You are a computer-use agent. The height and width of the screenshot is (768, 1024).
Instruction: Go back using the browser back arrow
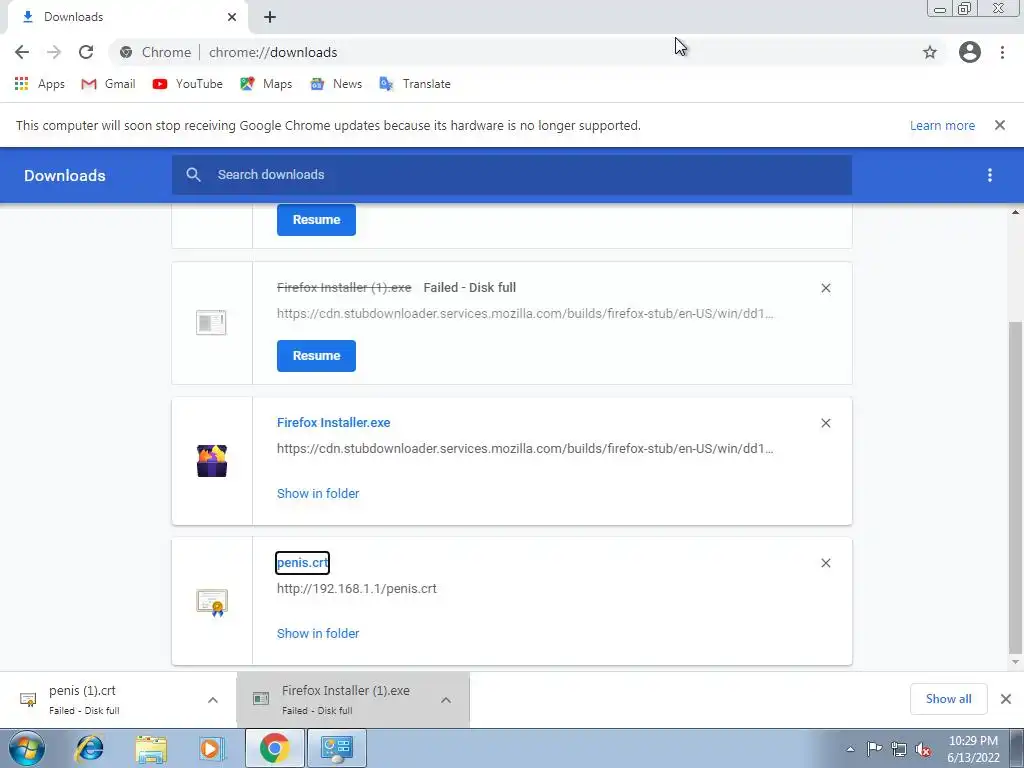point(22,52)
